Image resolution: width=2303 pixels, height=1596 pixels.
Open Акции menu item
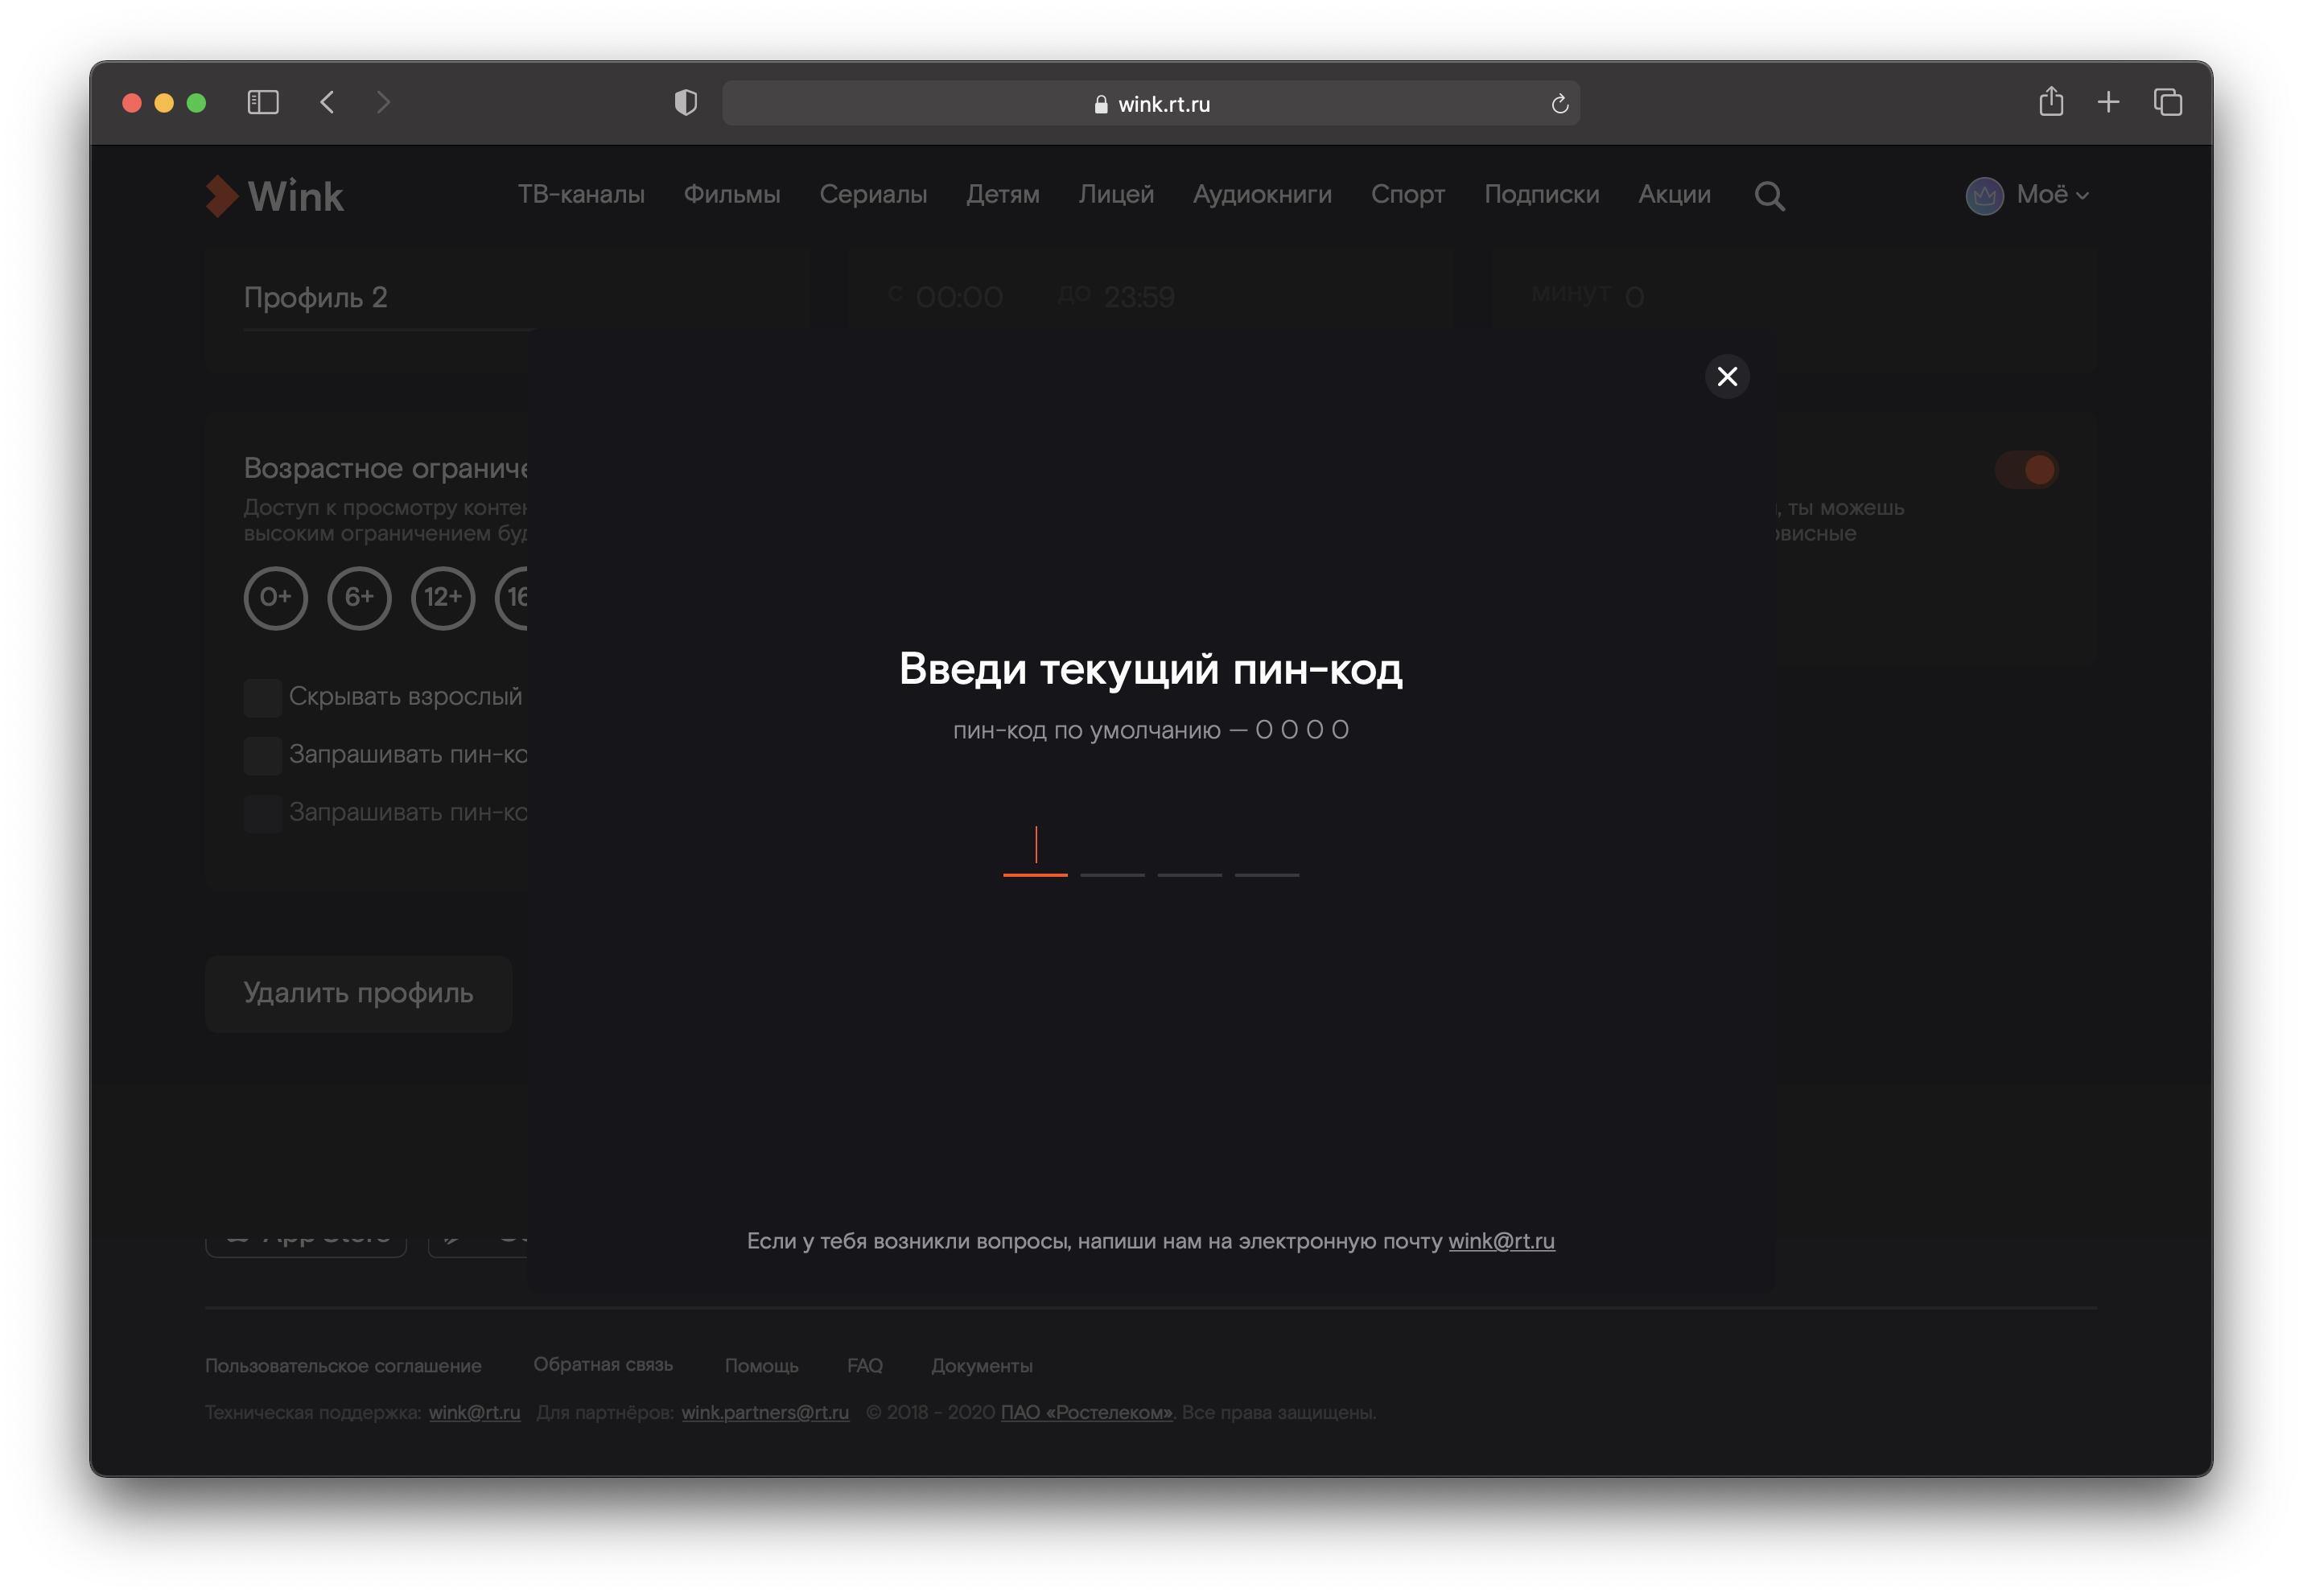(x=1674, y=194)
